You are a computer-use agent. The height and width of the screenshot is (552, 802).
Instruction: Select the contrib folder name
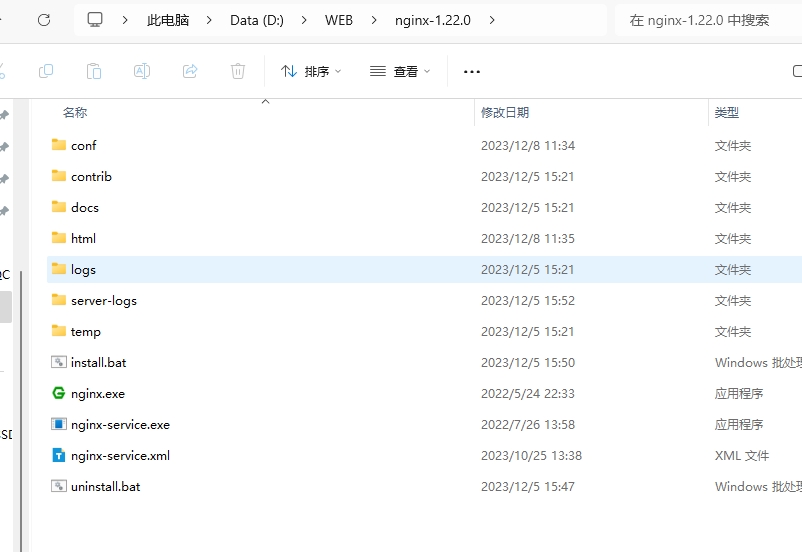[x=91, y=176]
